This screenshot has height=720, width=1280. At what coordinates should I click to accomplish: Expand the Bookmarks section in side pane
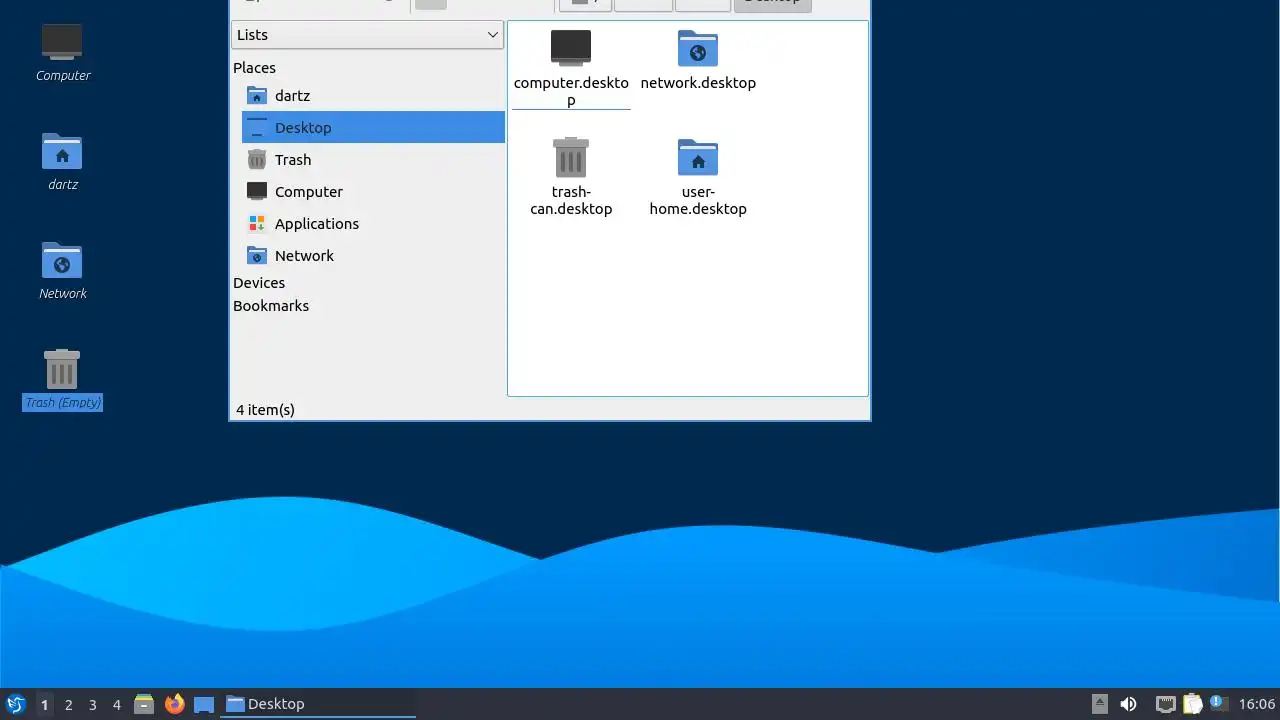pyautogui.click(x=271, y=306)
